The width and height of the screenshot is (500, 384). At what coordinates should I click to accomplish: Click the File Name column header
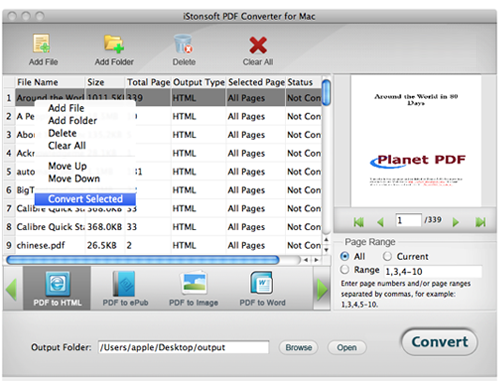coord(50,82)
